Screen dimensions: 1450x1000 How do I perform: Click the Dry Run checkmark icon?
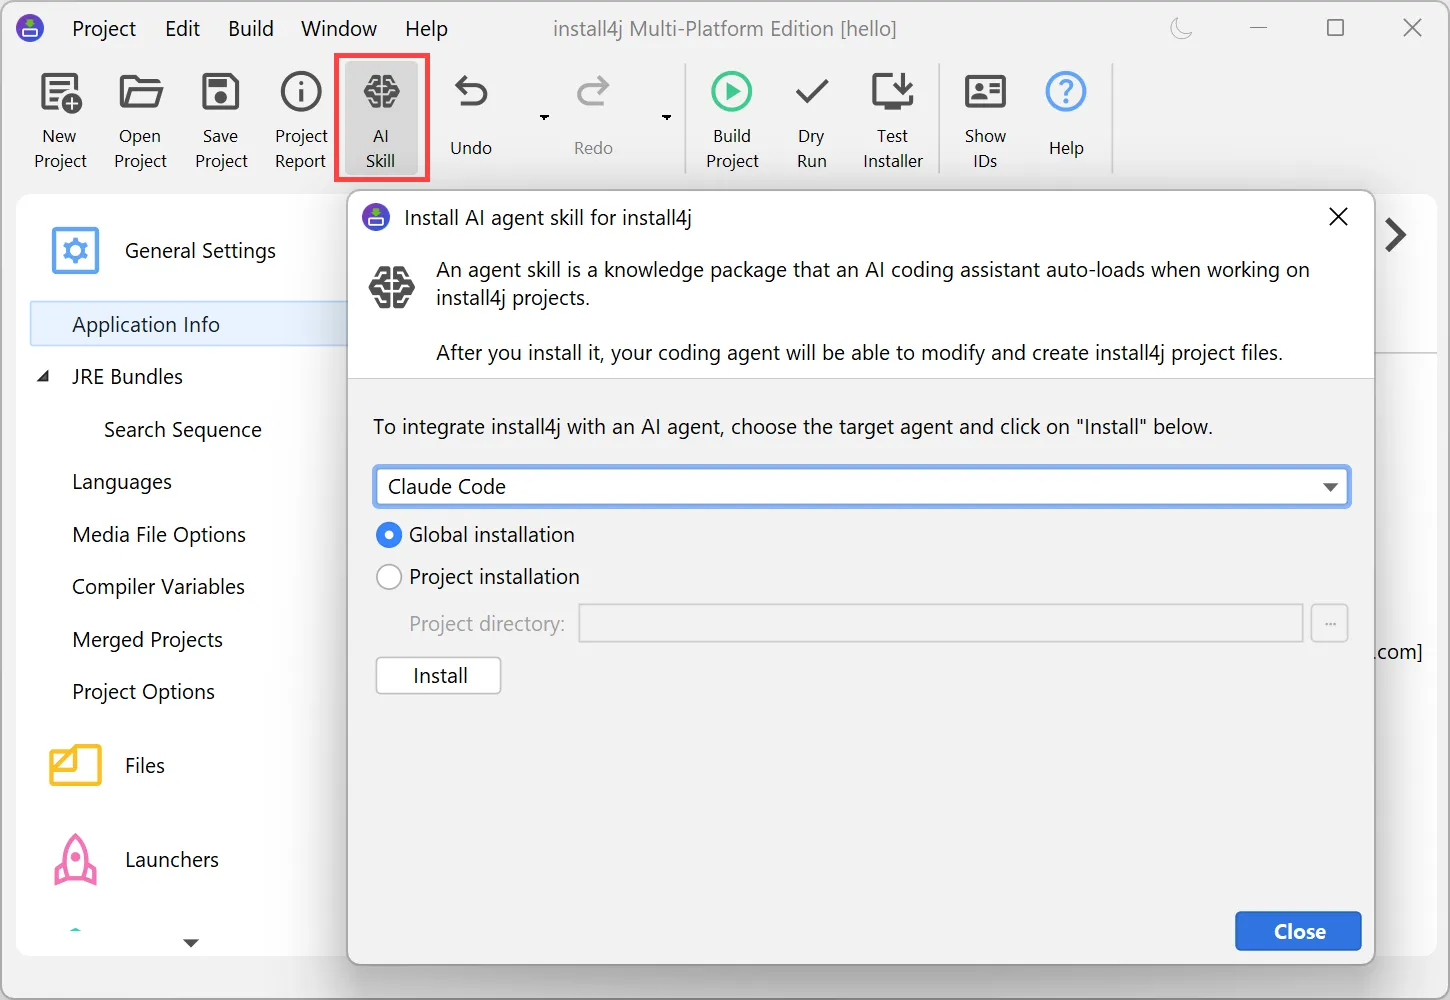[x=812, y=92]
